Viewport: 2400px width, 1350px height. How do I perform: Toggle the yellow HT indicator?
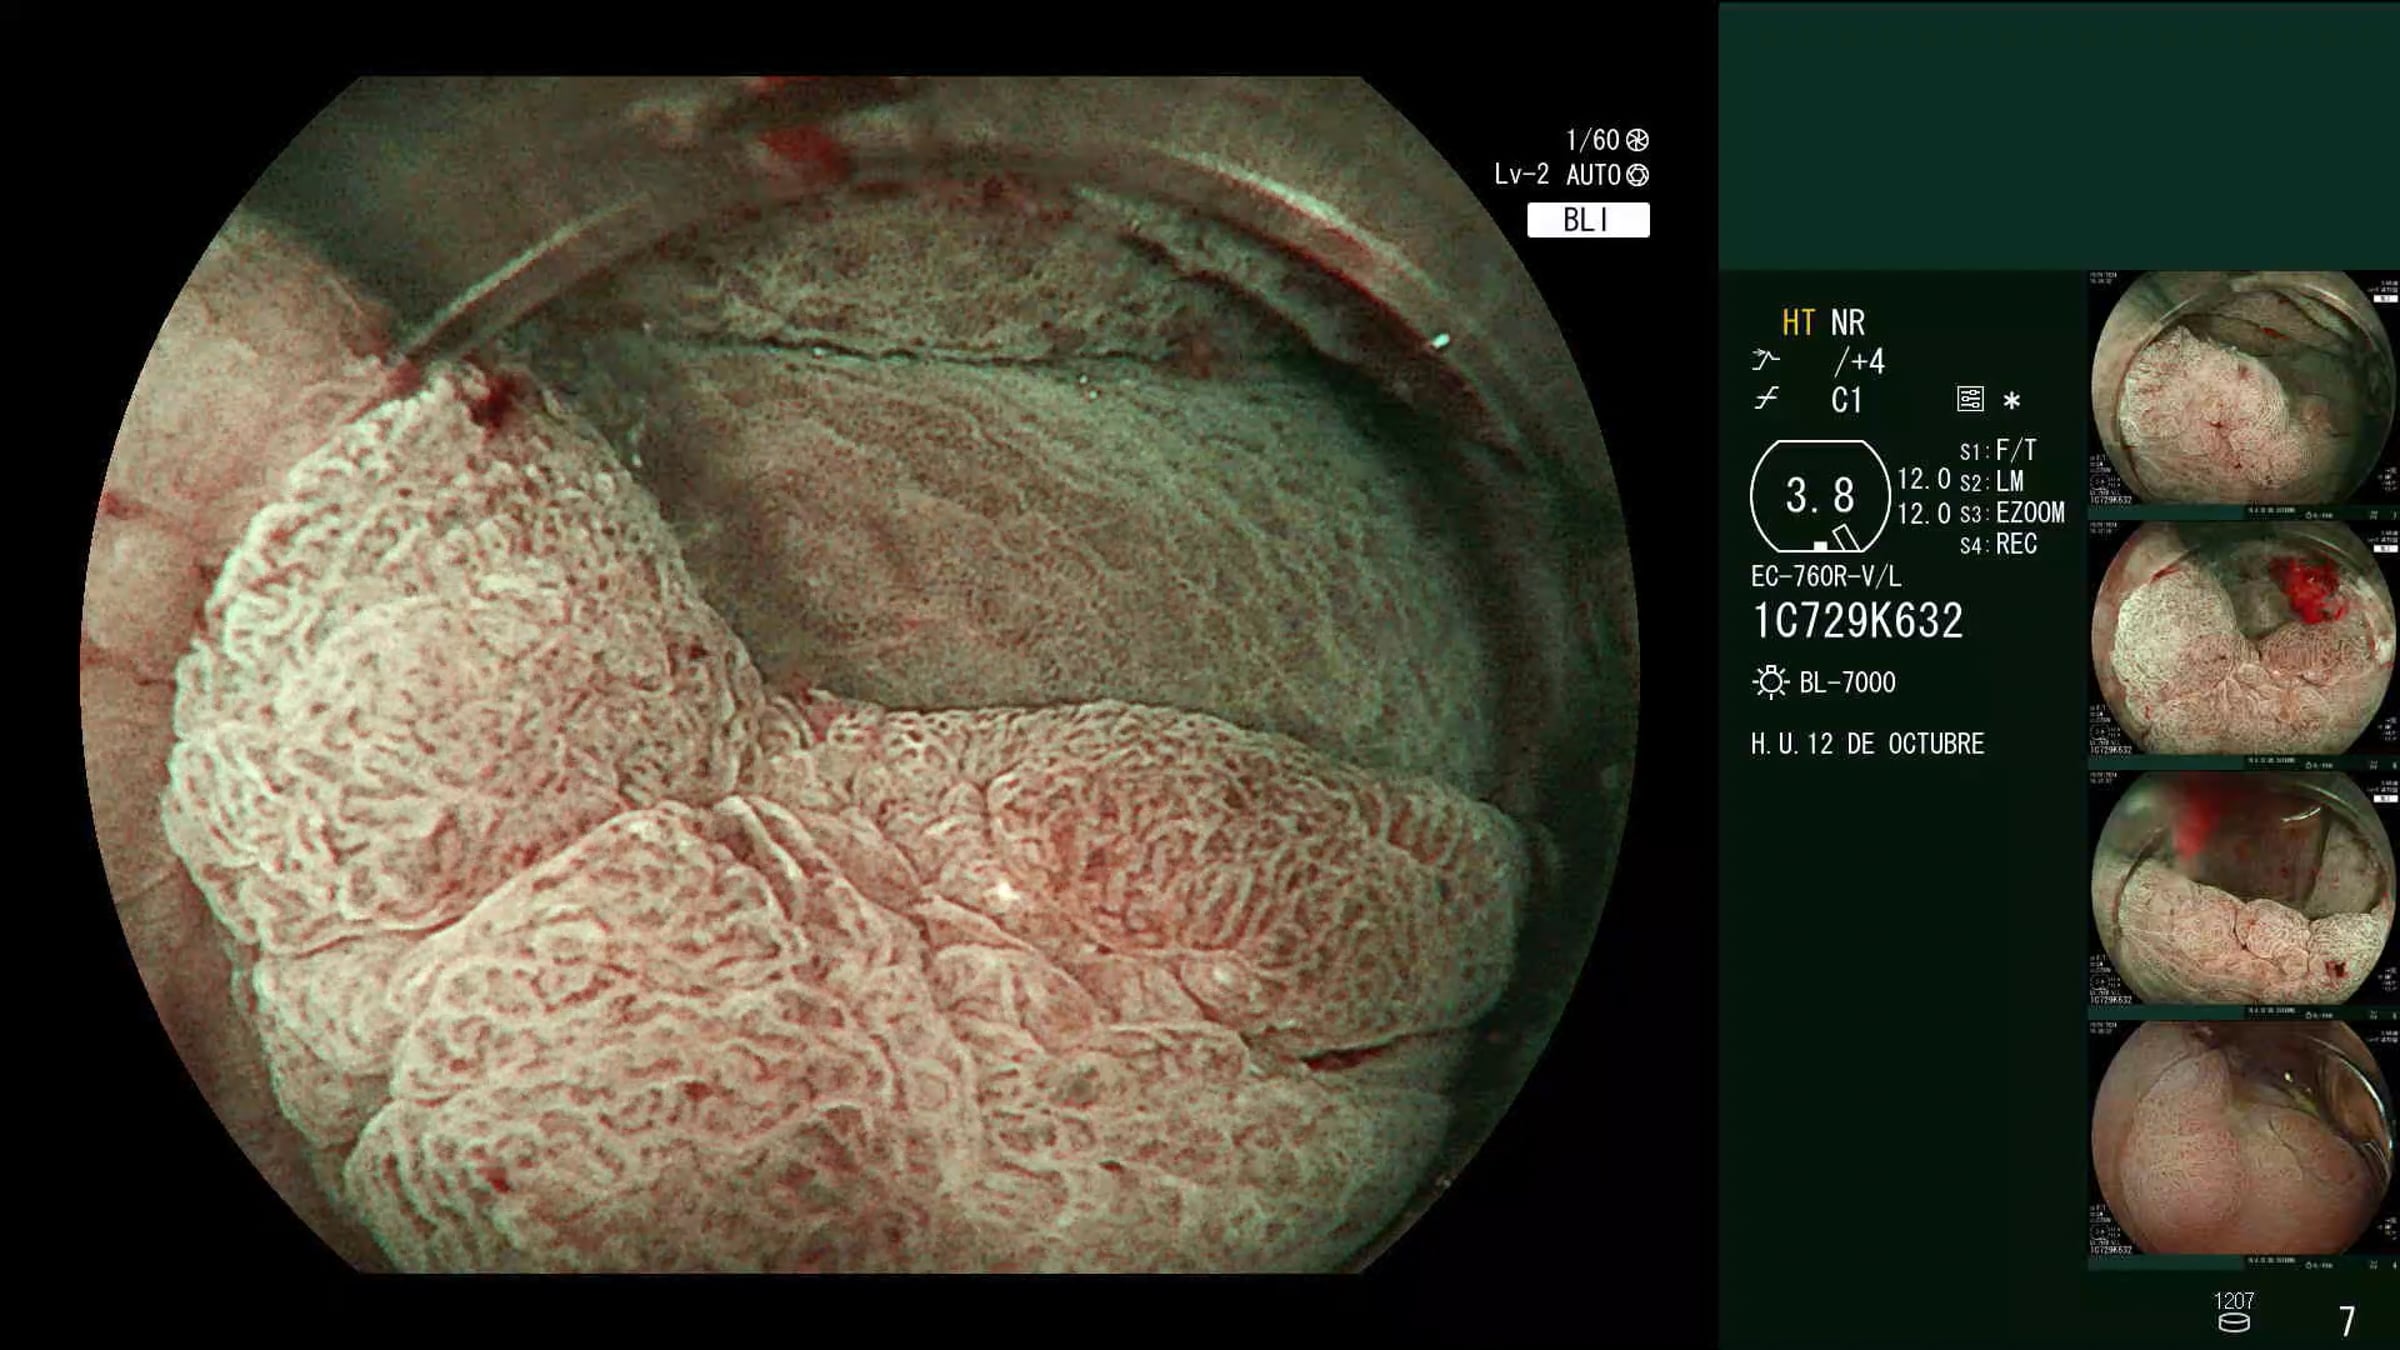1797,323
